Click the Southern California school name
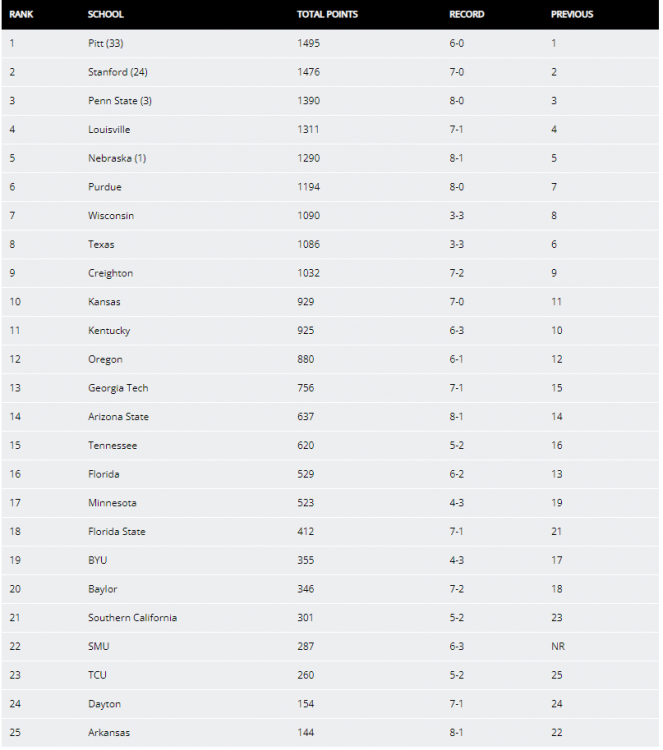This screenshot has height=750, width=663. (132, 618)
